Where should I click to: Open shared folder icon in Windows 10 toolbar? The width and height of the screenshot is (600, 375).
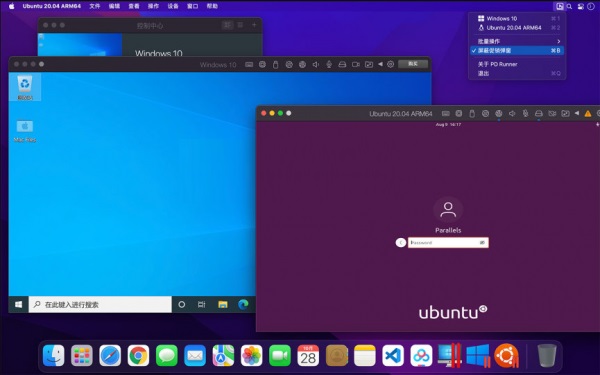point(369,64)
